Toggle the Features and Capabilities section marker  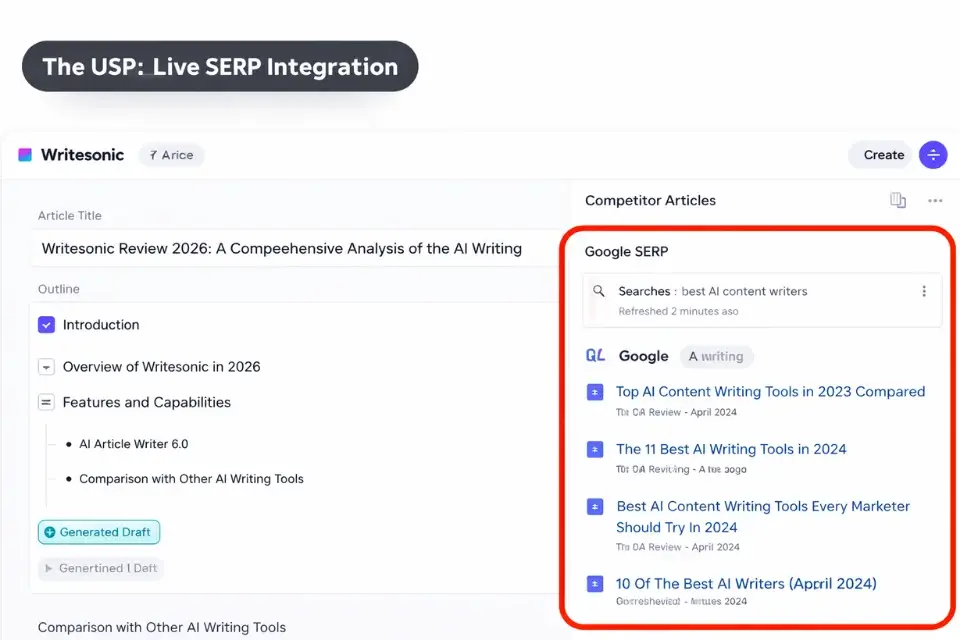tap(46, 402)
